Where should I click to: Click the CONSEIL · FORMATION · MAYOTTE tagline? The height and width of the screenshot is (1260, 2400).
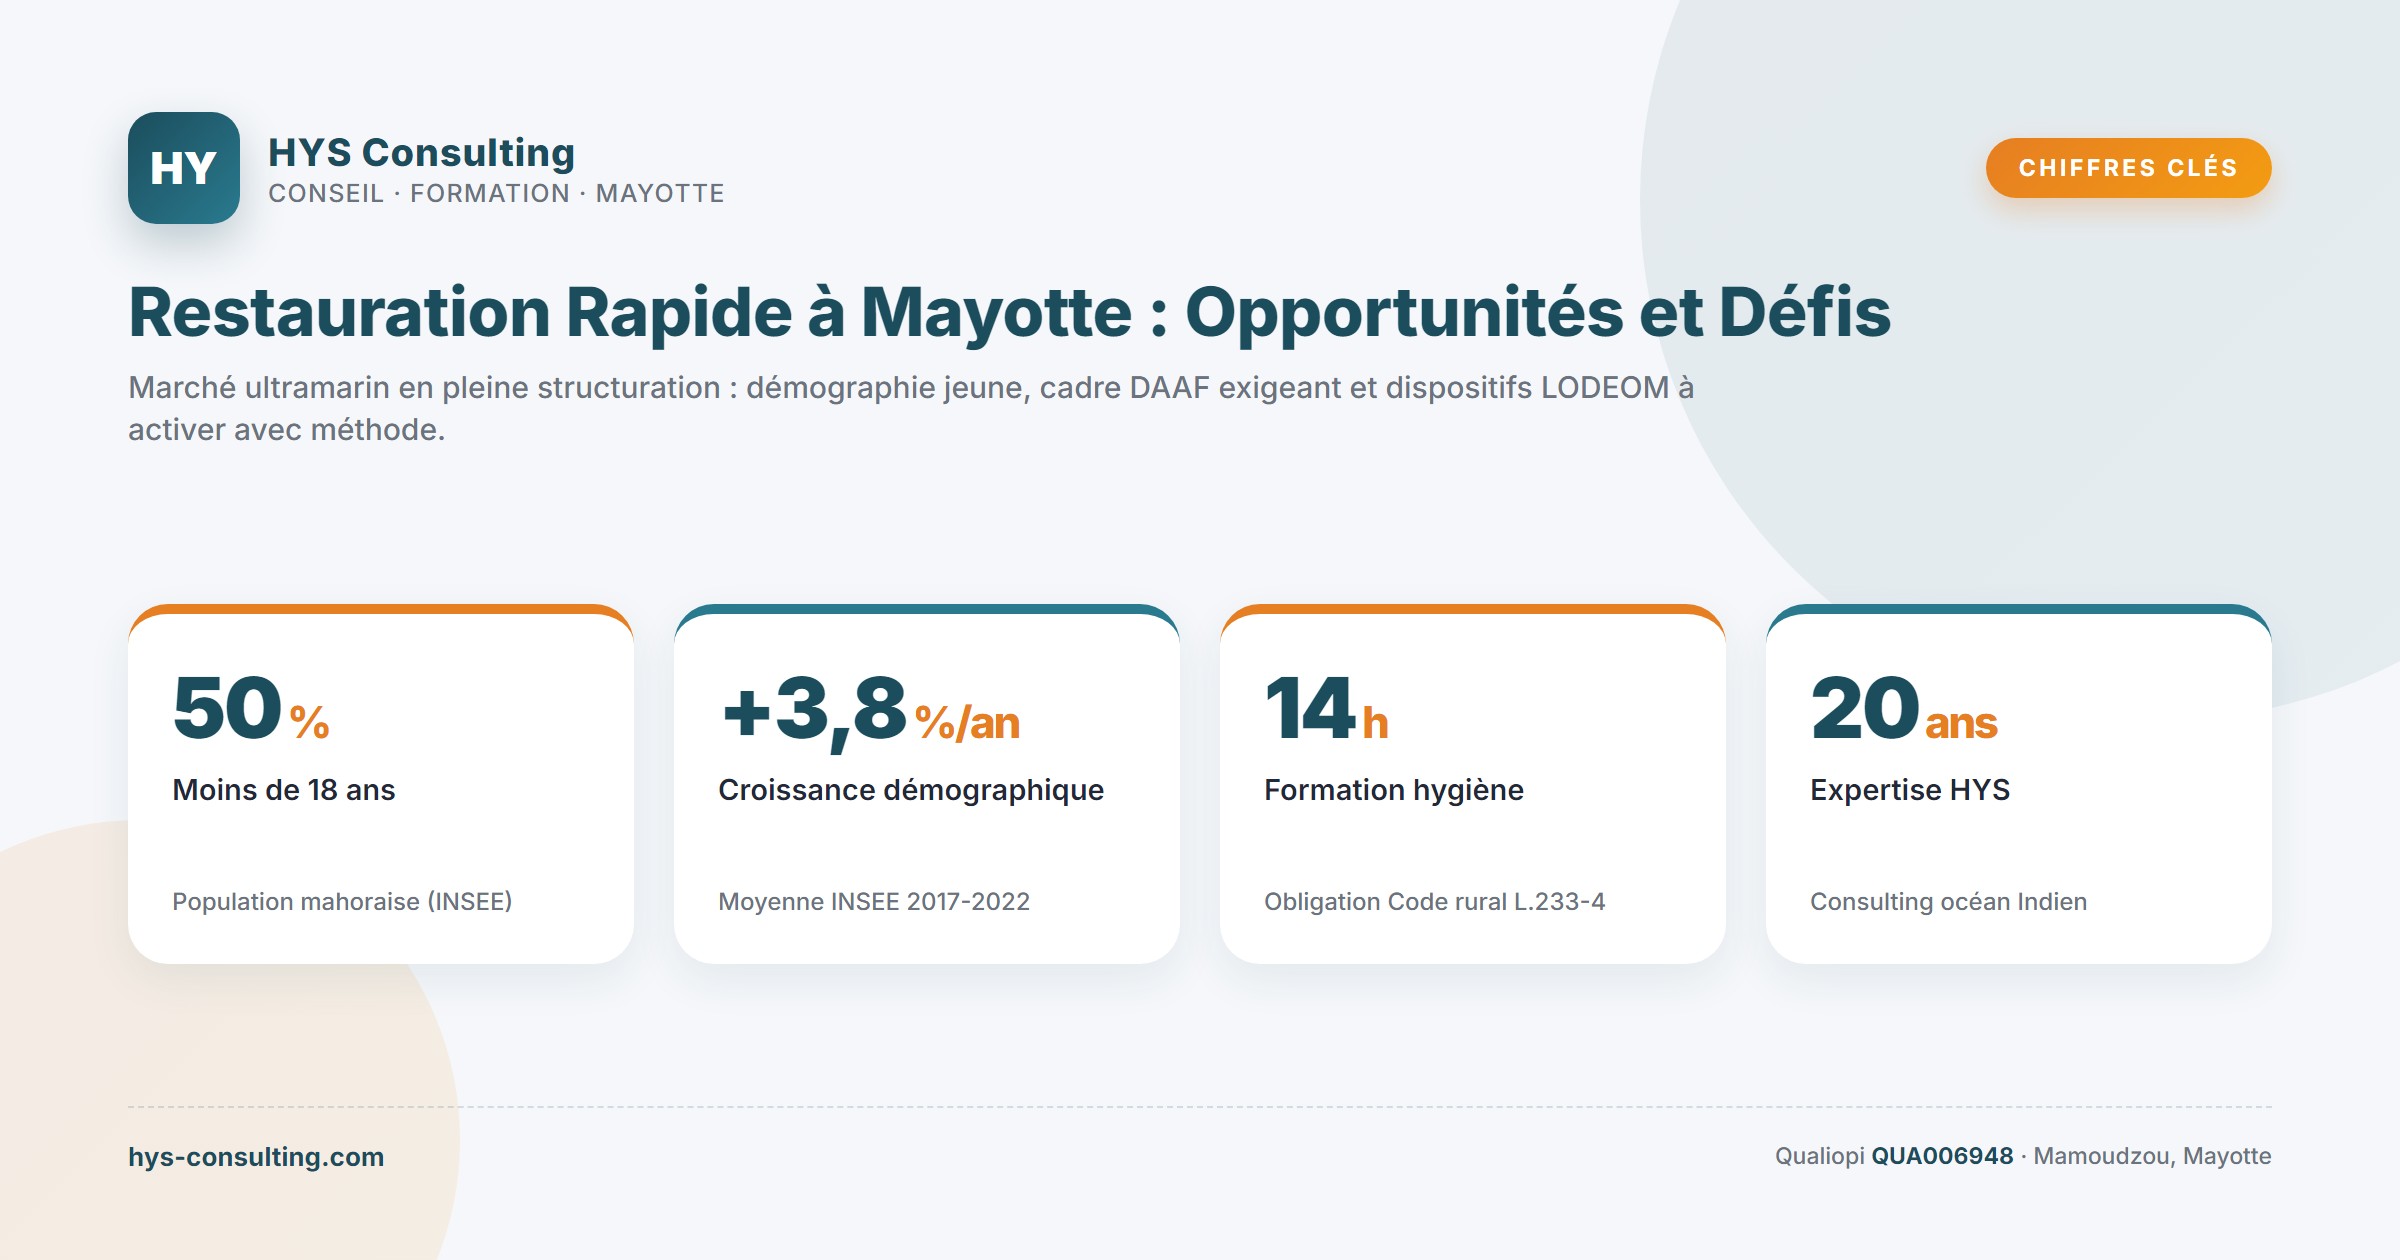[x=496, y=194]
